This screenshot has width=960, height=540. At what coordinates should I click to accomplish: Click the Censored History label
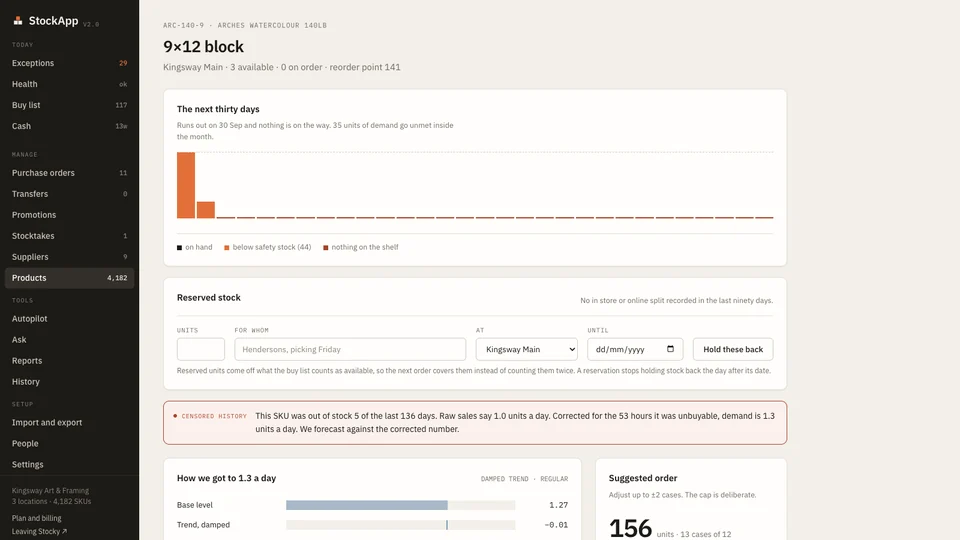pos(214,416)
